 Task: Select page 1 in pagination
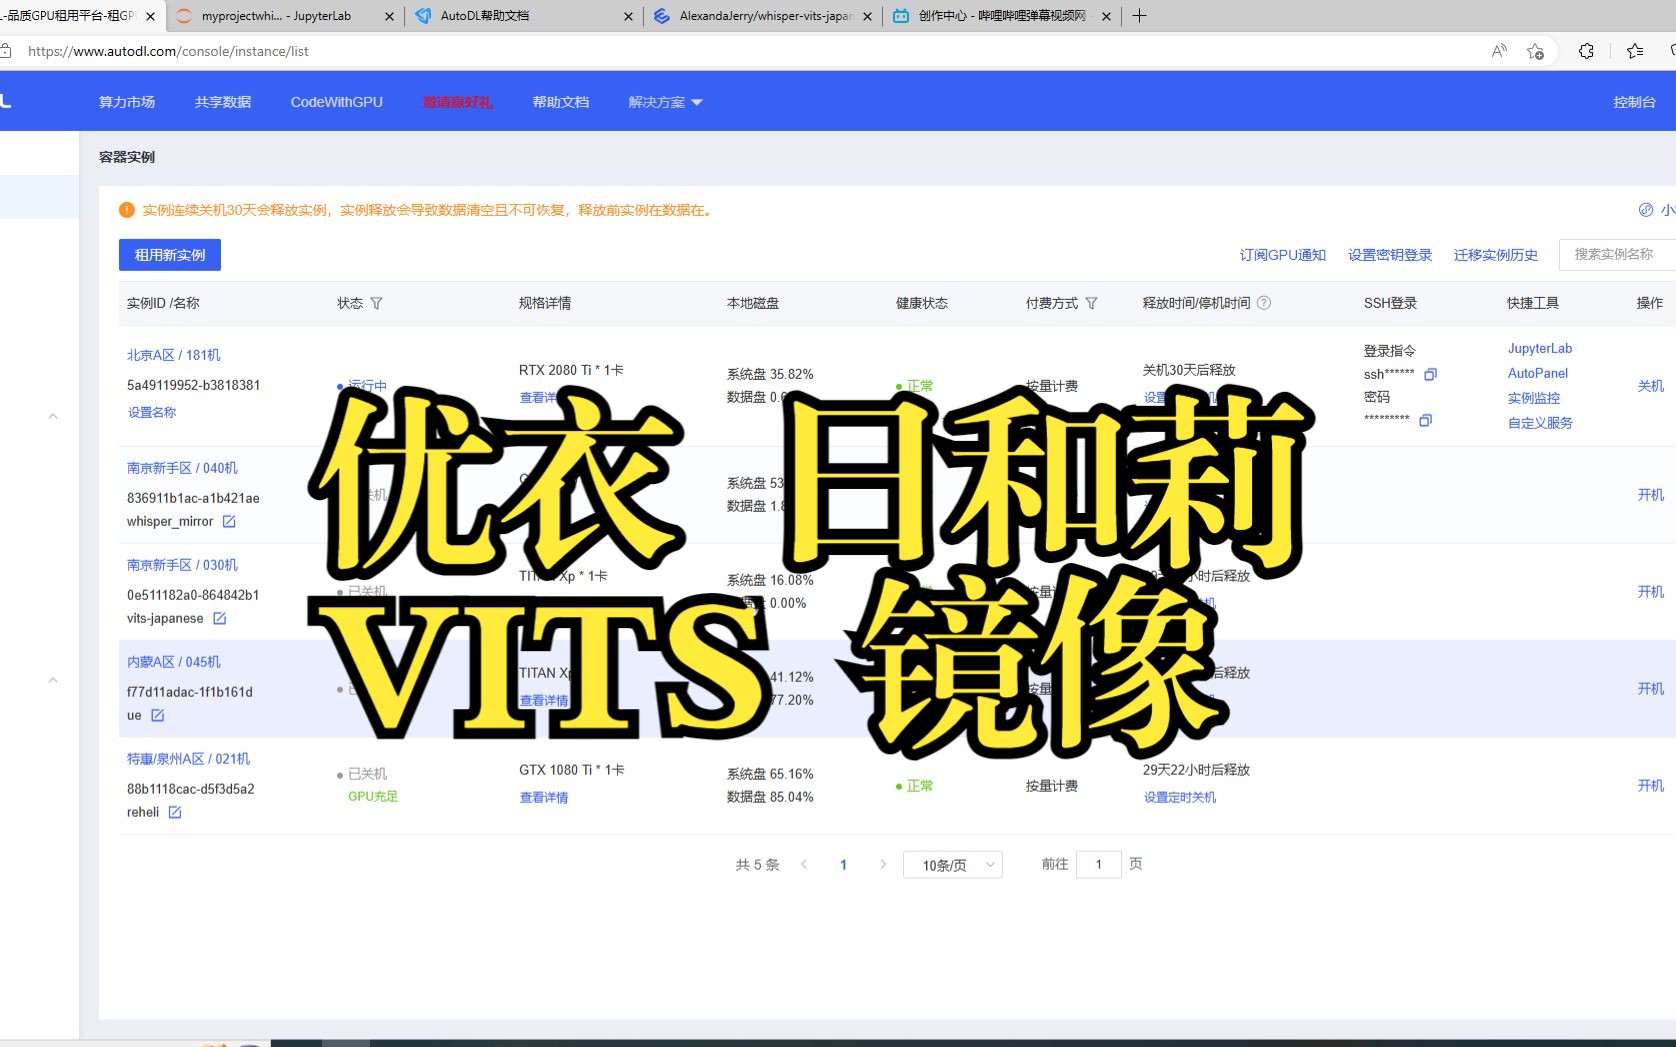point(843,865)
